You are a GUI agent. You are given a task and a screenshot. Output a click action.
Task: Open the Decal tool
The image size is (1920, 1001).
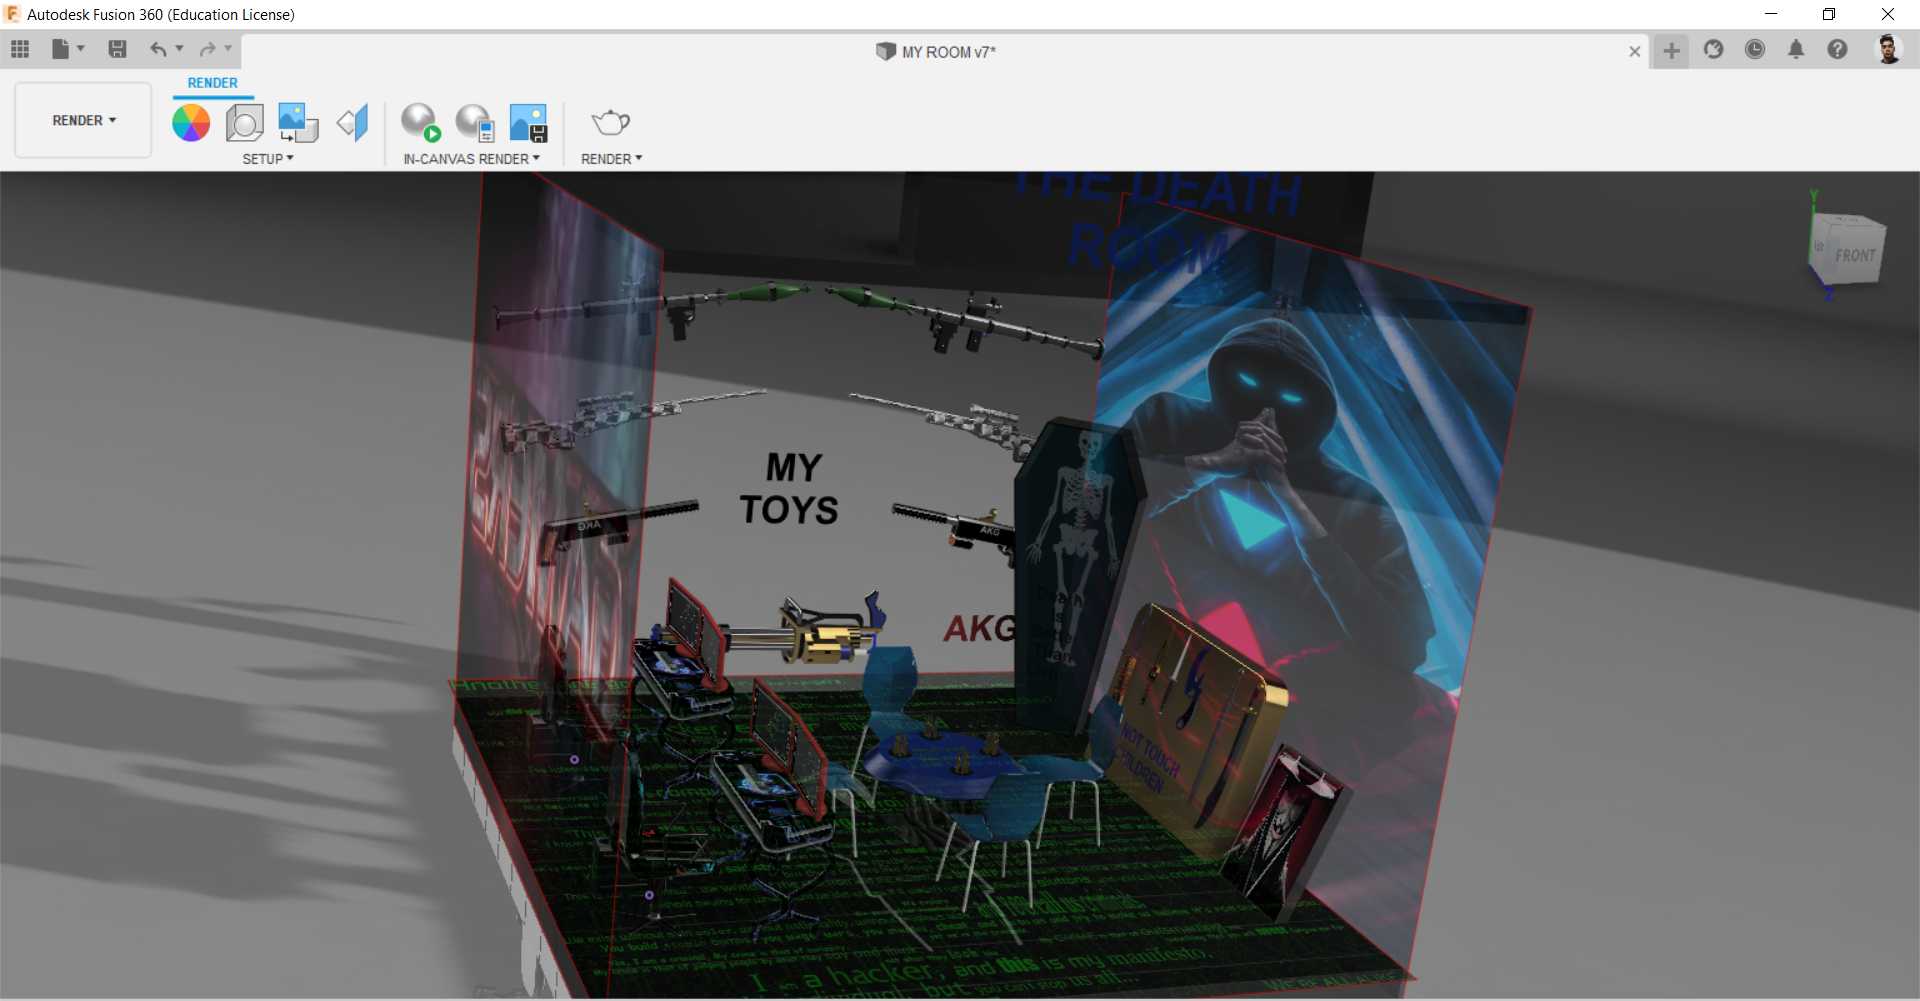tap(298, 123)
